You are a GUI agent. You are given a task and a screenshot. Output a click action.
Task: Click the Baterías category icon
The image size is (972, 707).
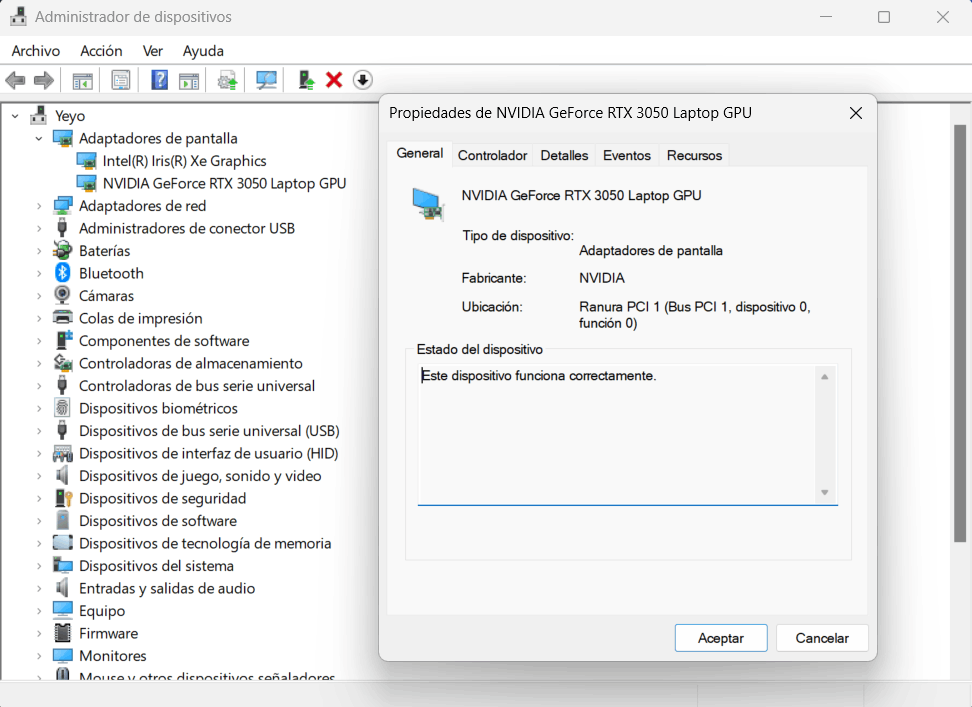(63, 250)
